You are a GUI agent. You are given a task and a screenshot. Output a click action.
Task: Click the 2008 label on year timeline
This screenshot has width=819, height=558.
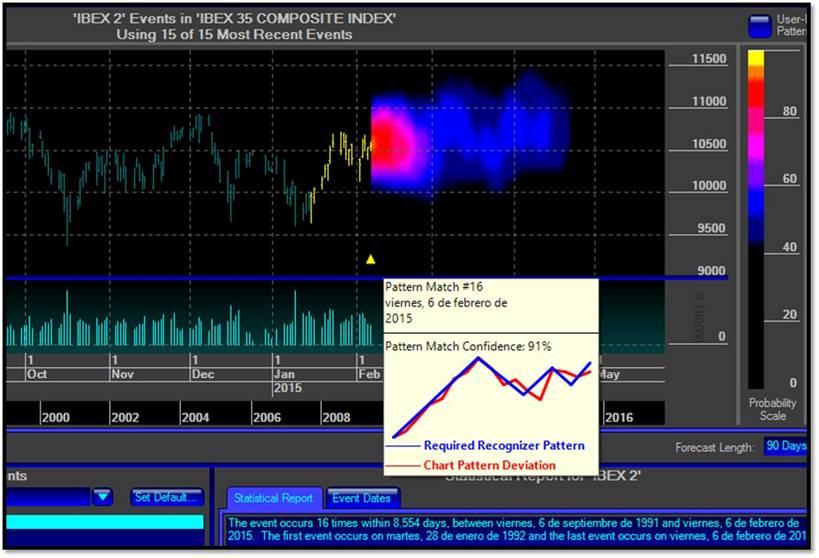coord(336,417)
